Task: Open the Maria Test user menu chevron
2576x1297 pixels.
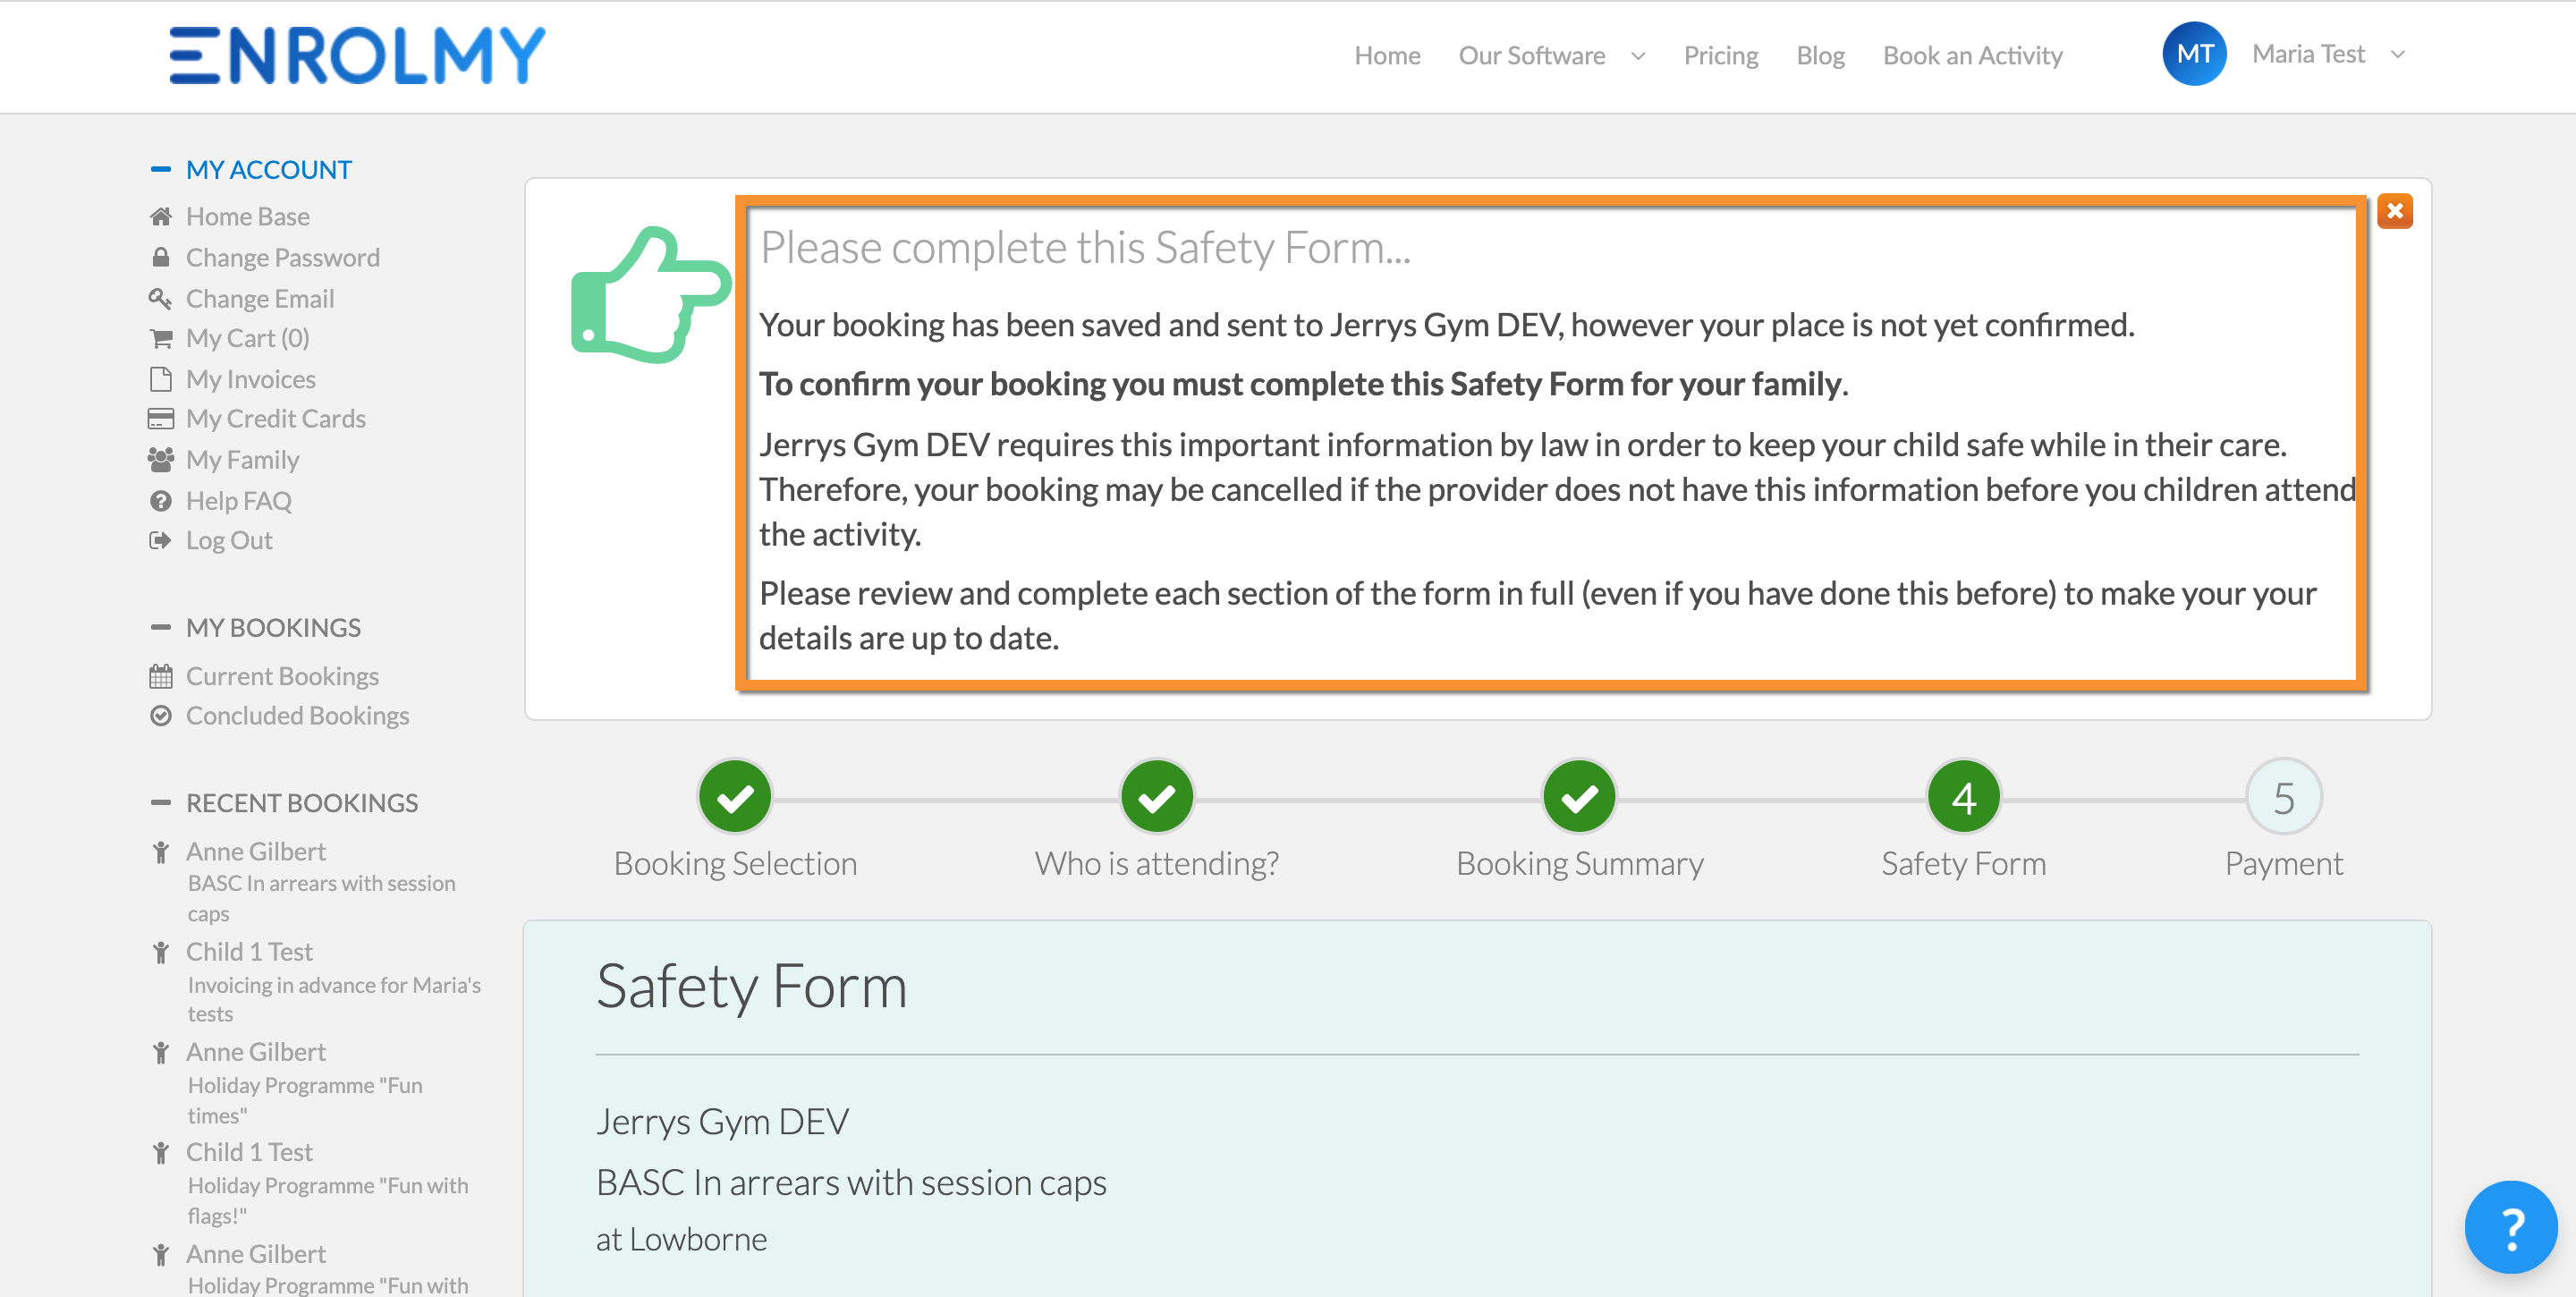Action: pyautogui.click(x=2397, y=54)
